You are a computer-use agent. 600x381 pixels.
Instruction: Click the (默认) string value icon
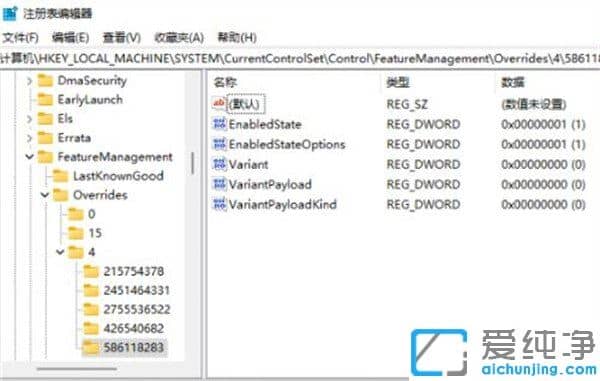click(219, 104)
